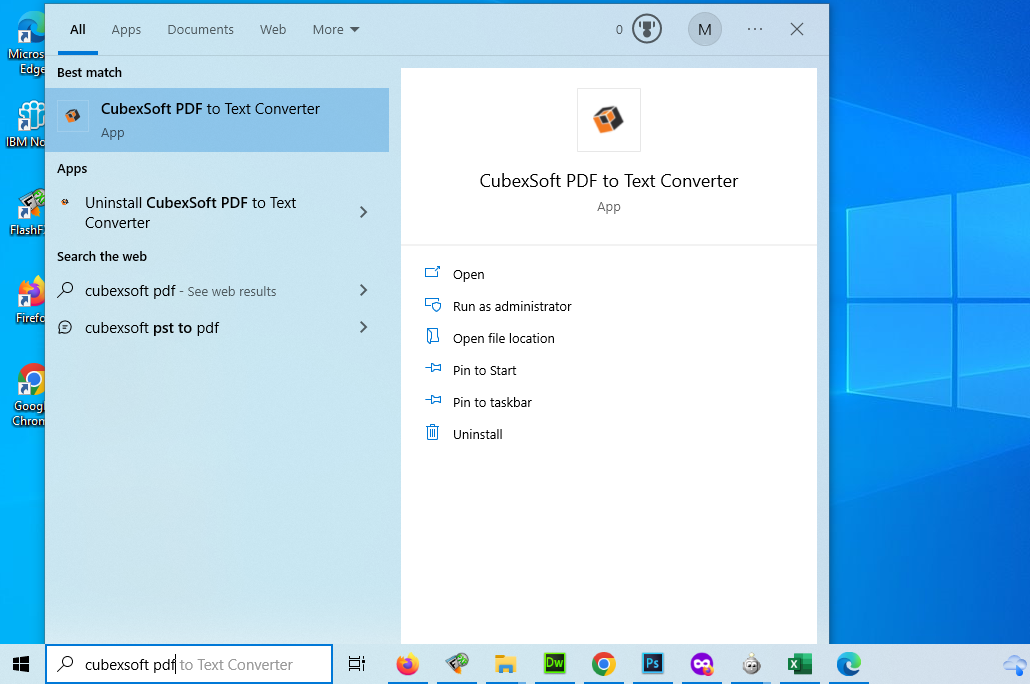Choose Uninstall in the app actions list
The width and height of the screenshot is (1030, 684).
click(478, 434)
